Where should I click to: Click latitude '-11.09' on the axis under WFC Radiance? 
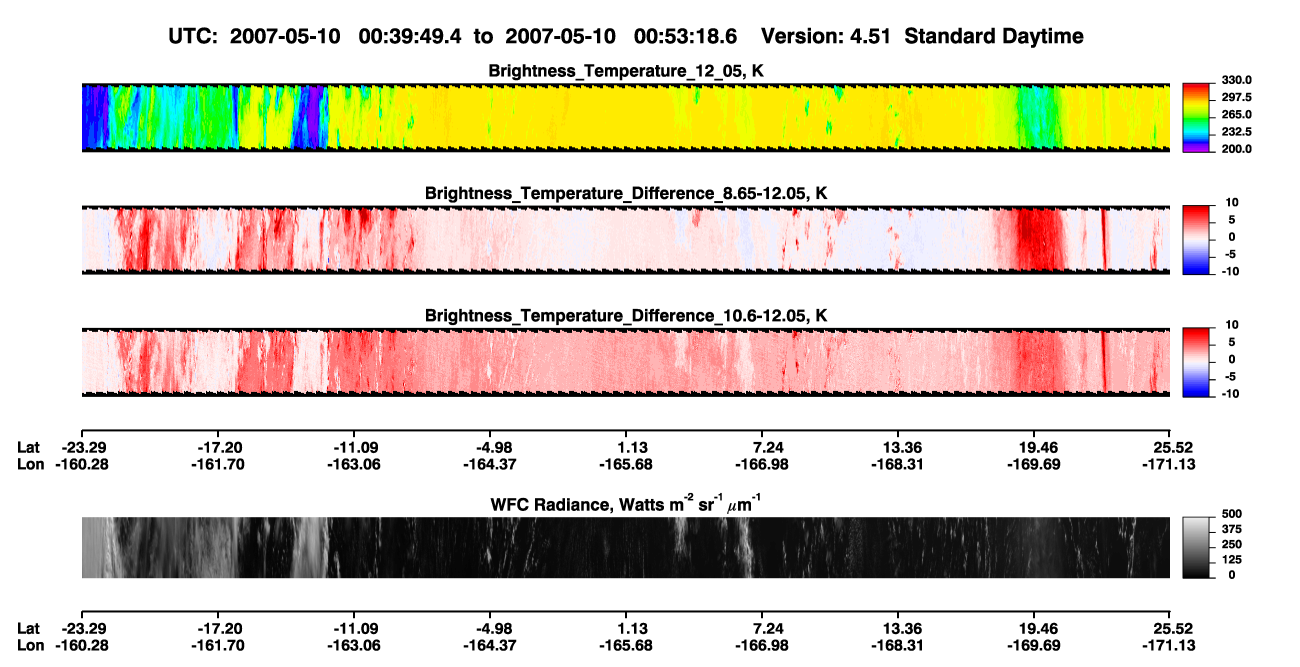(355, 628)
